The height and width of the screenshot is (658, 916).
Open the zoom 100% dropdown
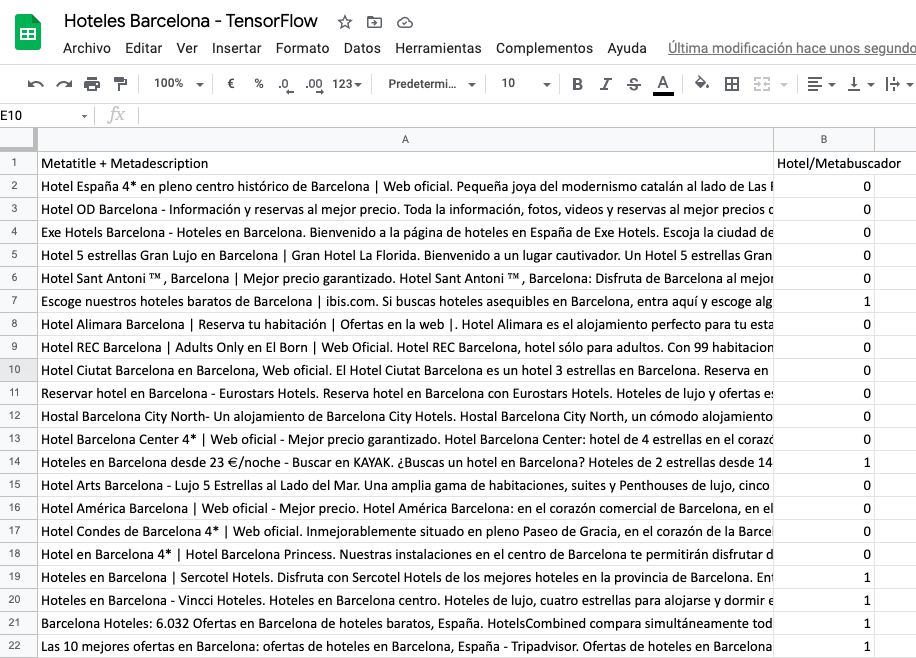pyautogui.click(x=178, y=84)
